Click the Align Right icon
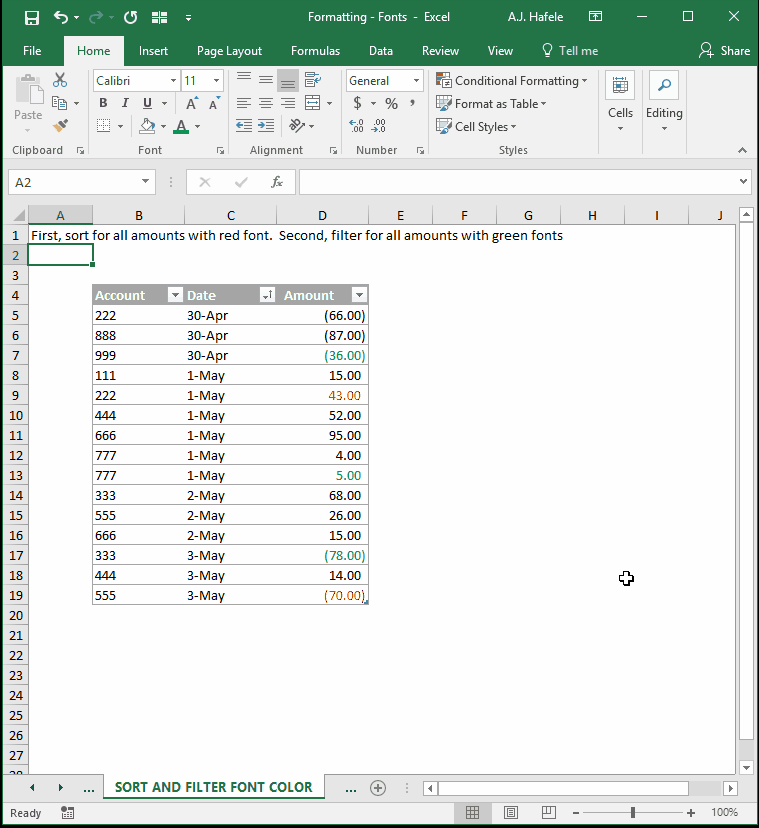 tap(288, 103)
